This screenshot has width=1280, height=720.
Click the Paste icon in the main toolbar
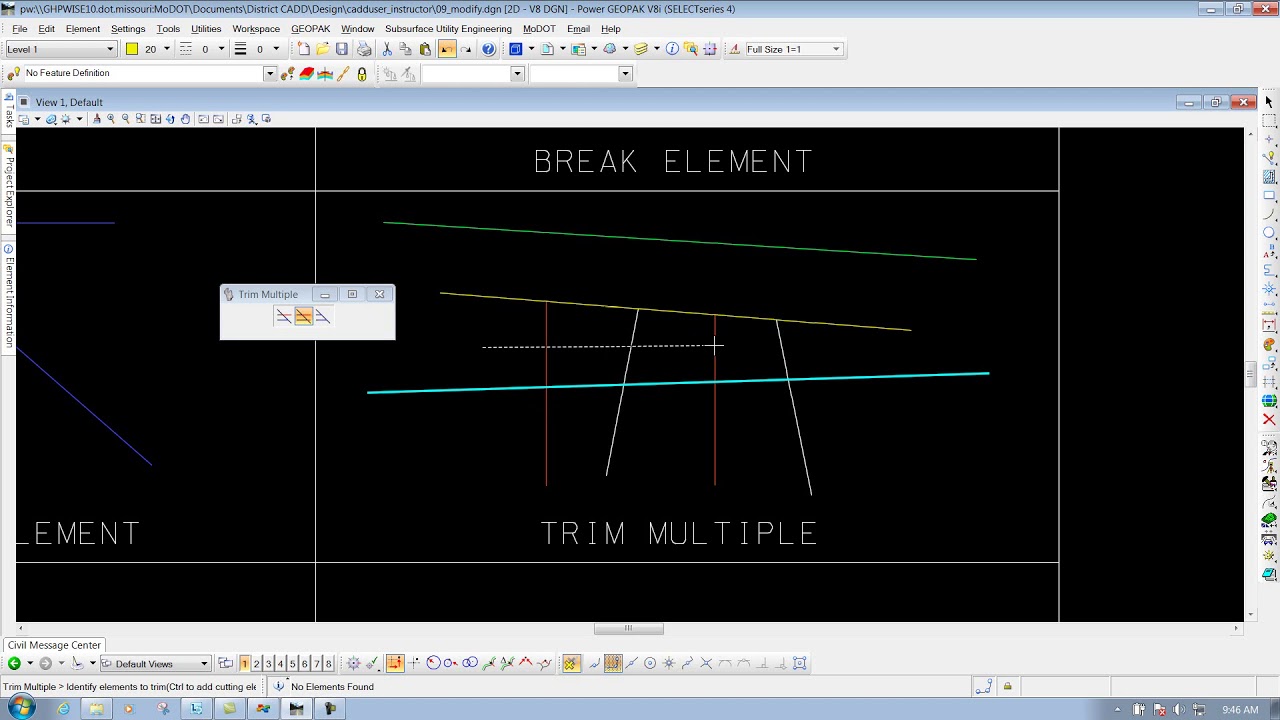425,49
